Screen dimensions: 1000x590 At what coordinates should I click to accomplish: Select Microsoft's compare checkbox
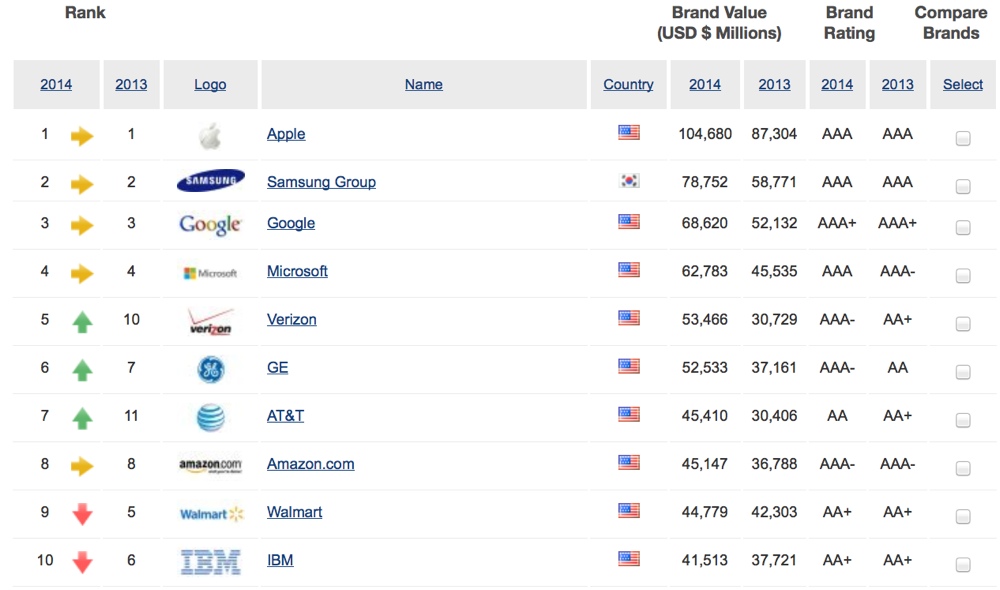tap(962, 276)
